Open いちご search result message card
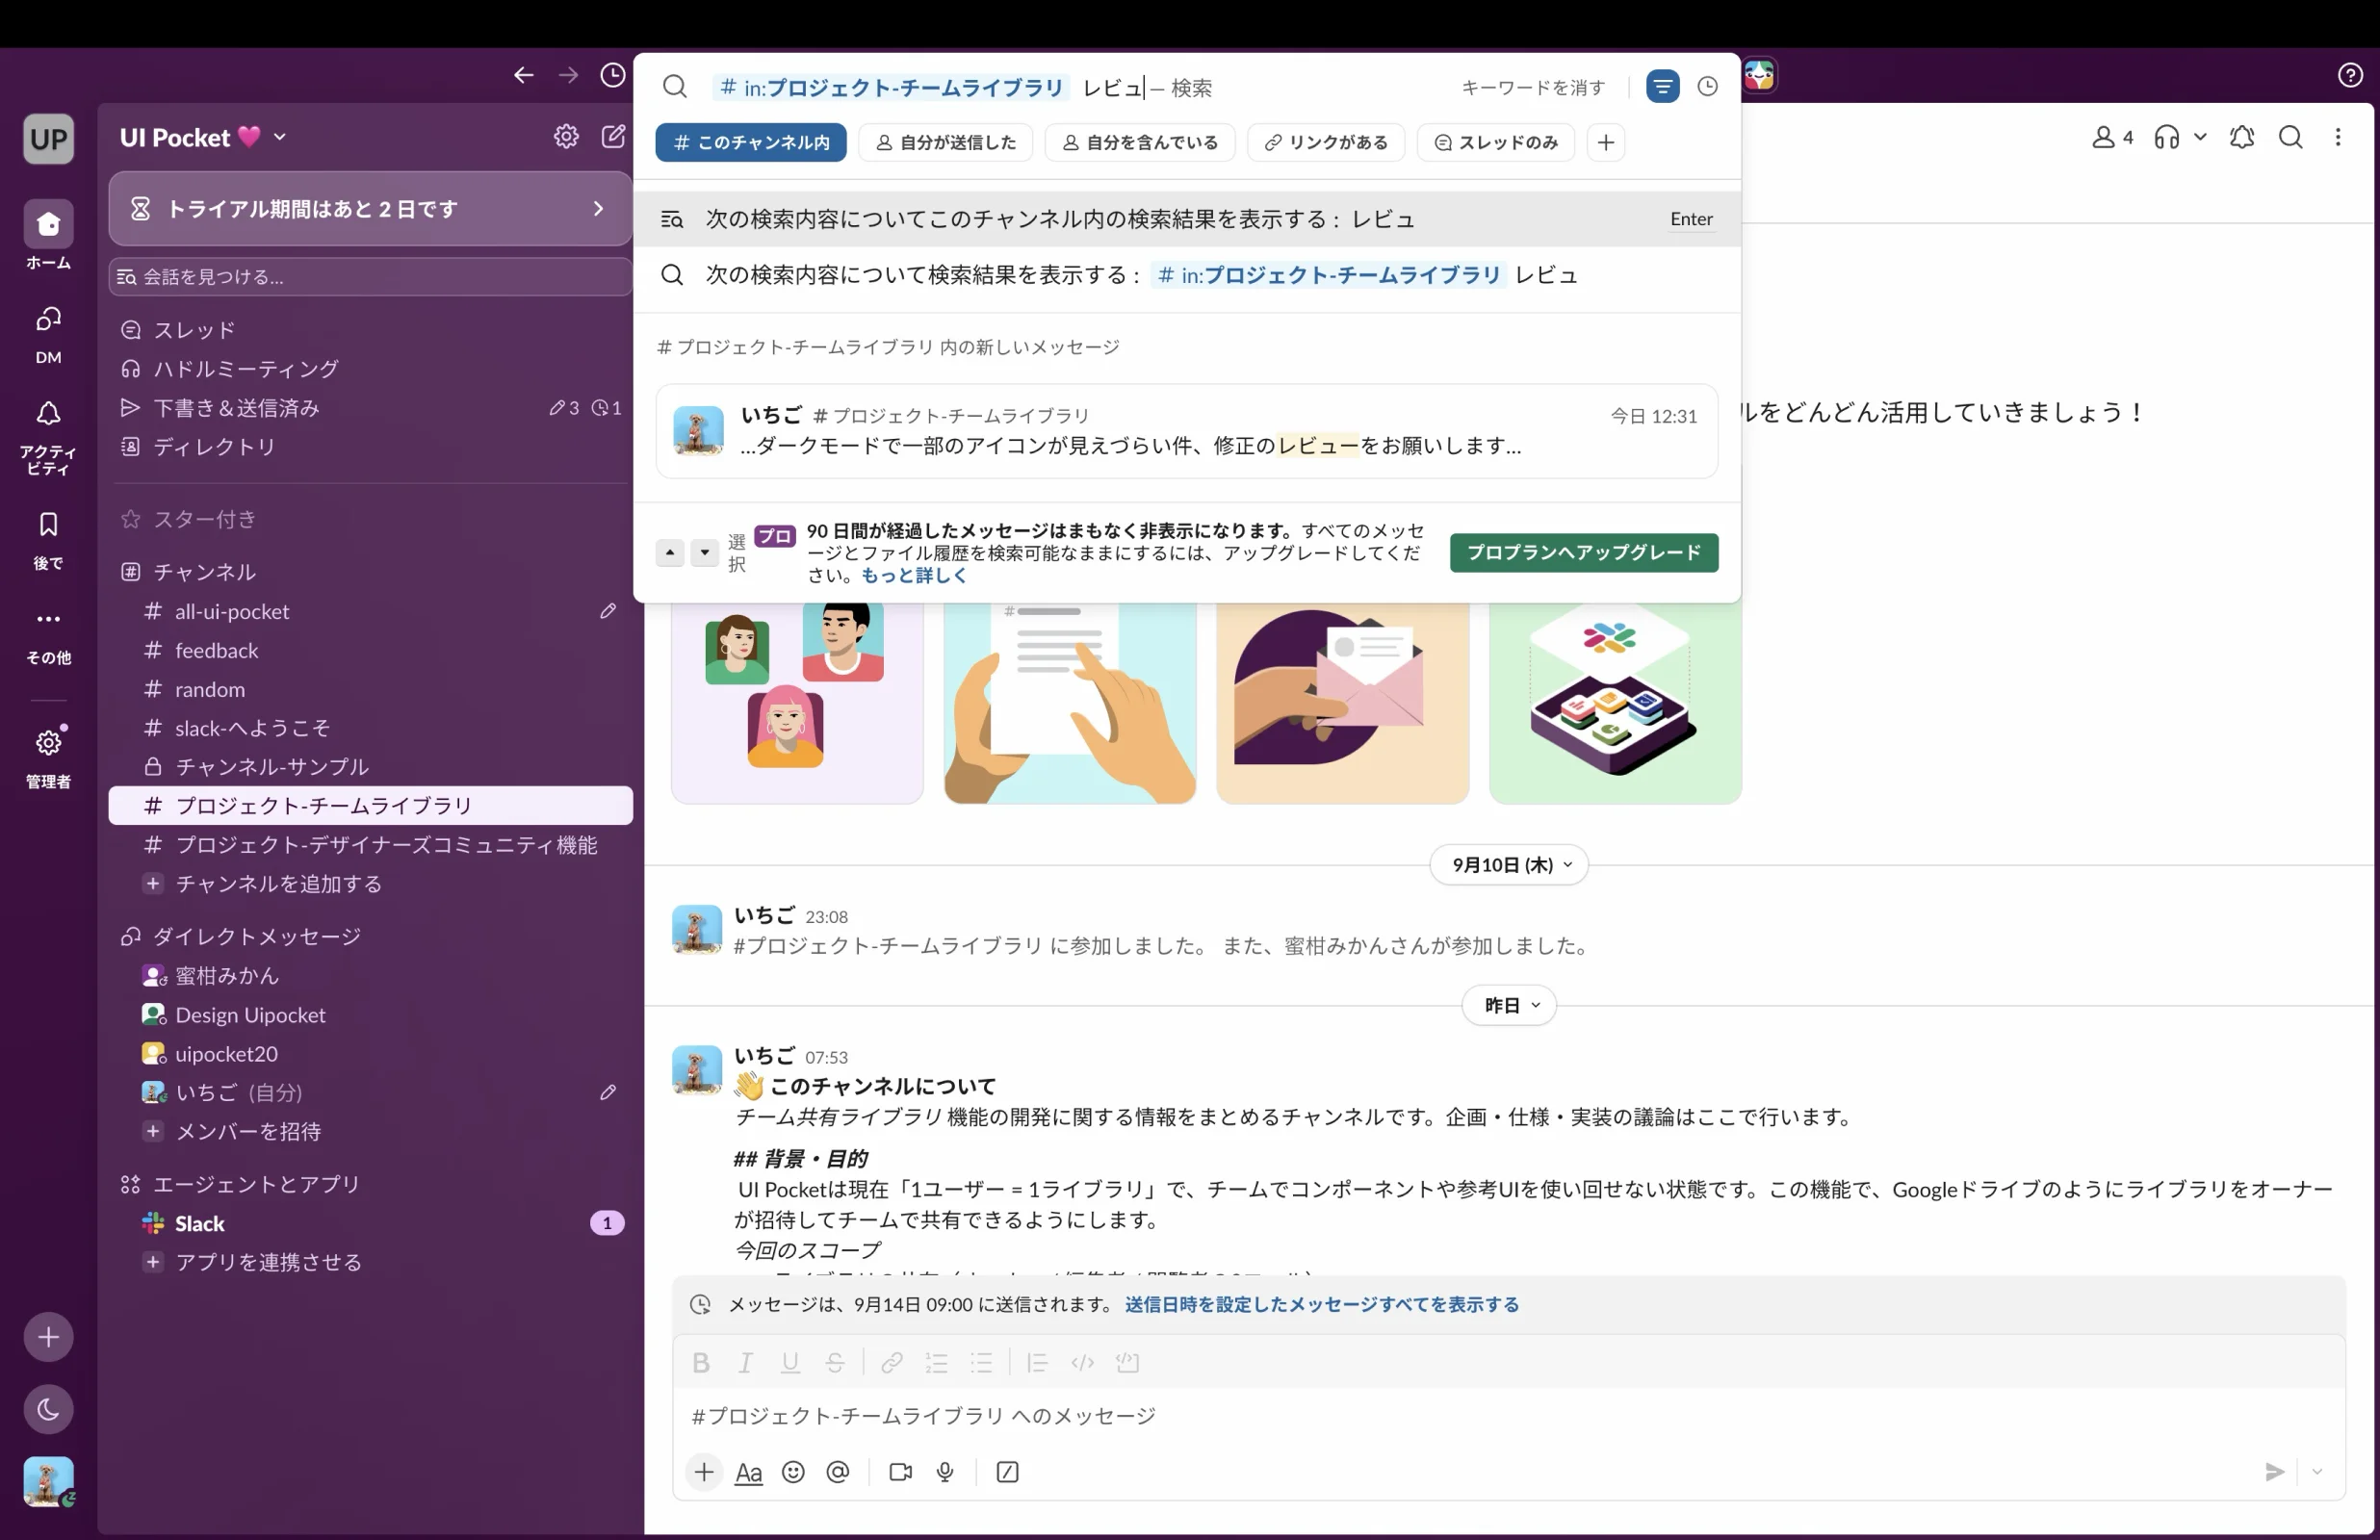 (1187, 431)
